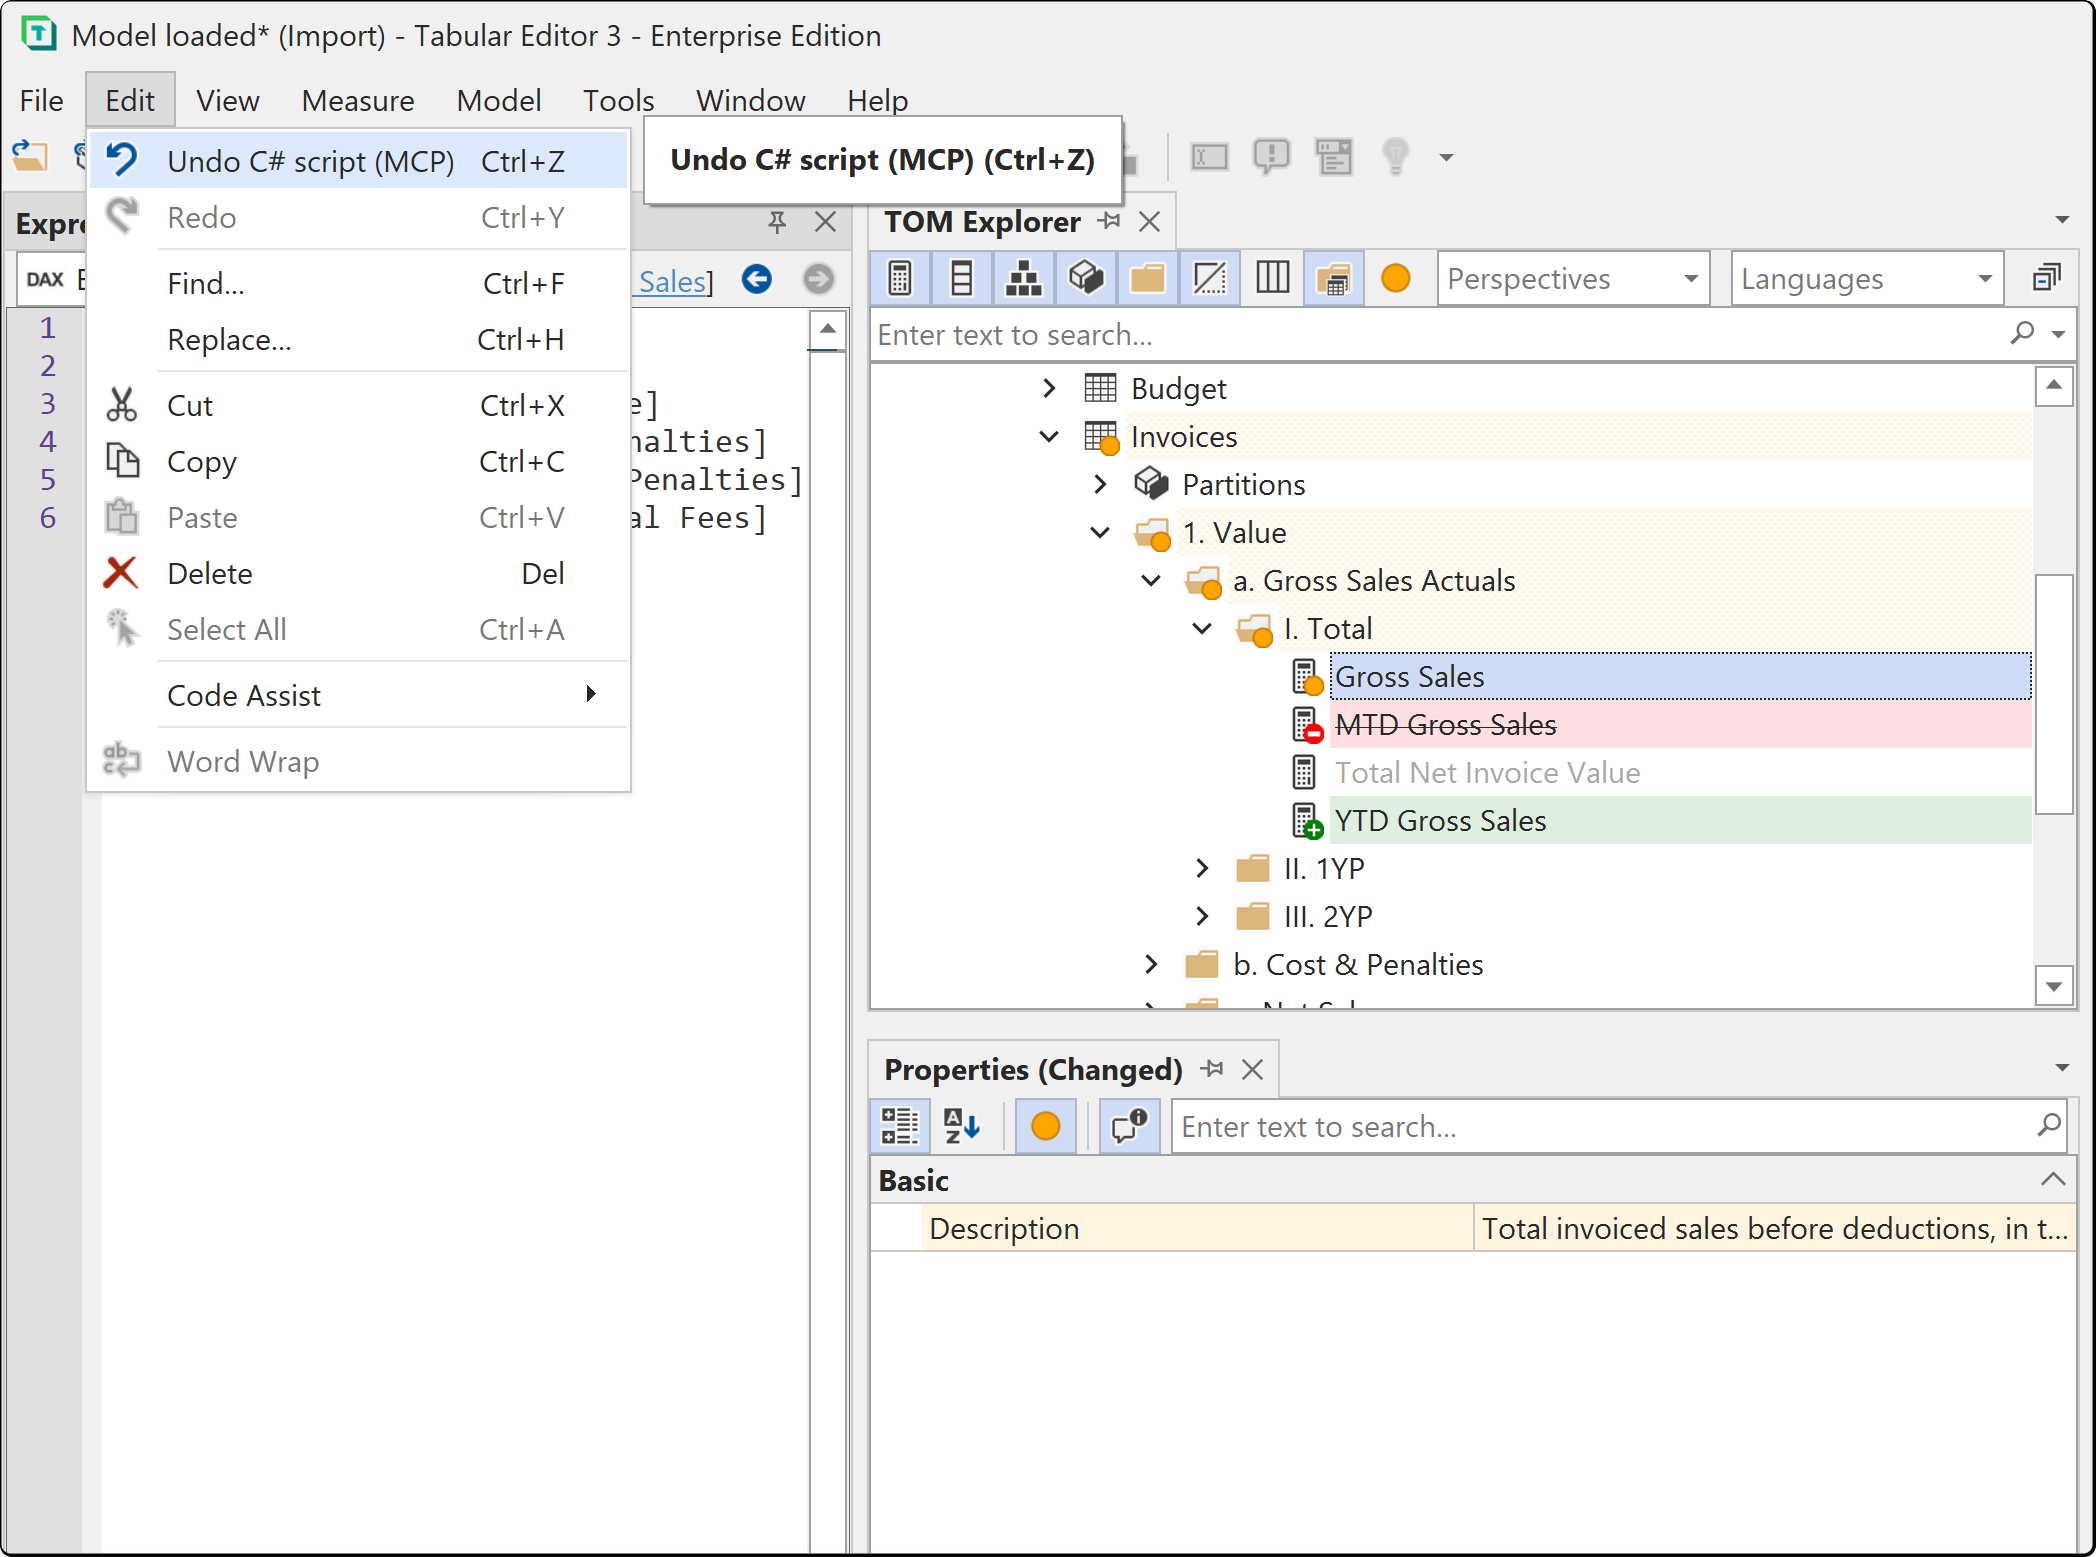Toggle group-by-table folder button in TOM Explorer
Image resolution: width=2096 pixels, height=1557 pixels.
tap(1334, 278)
